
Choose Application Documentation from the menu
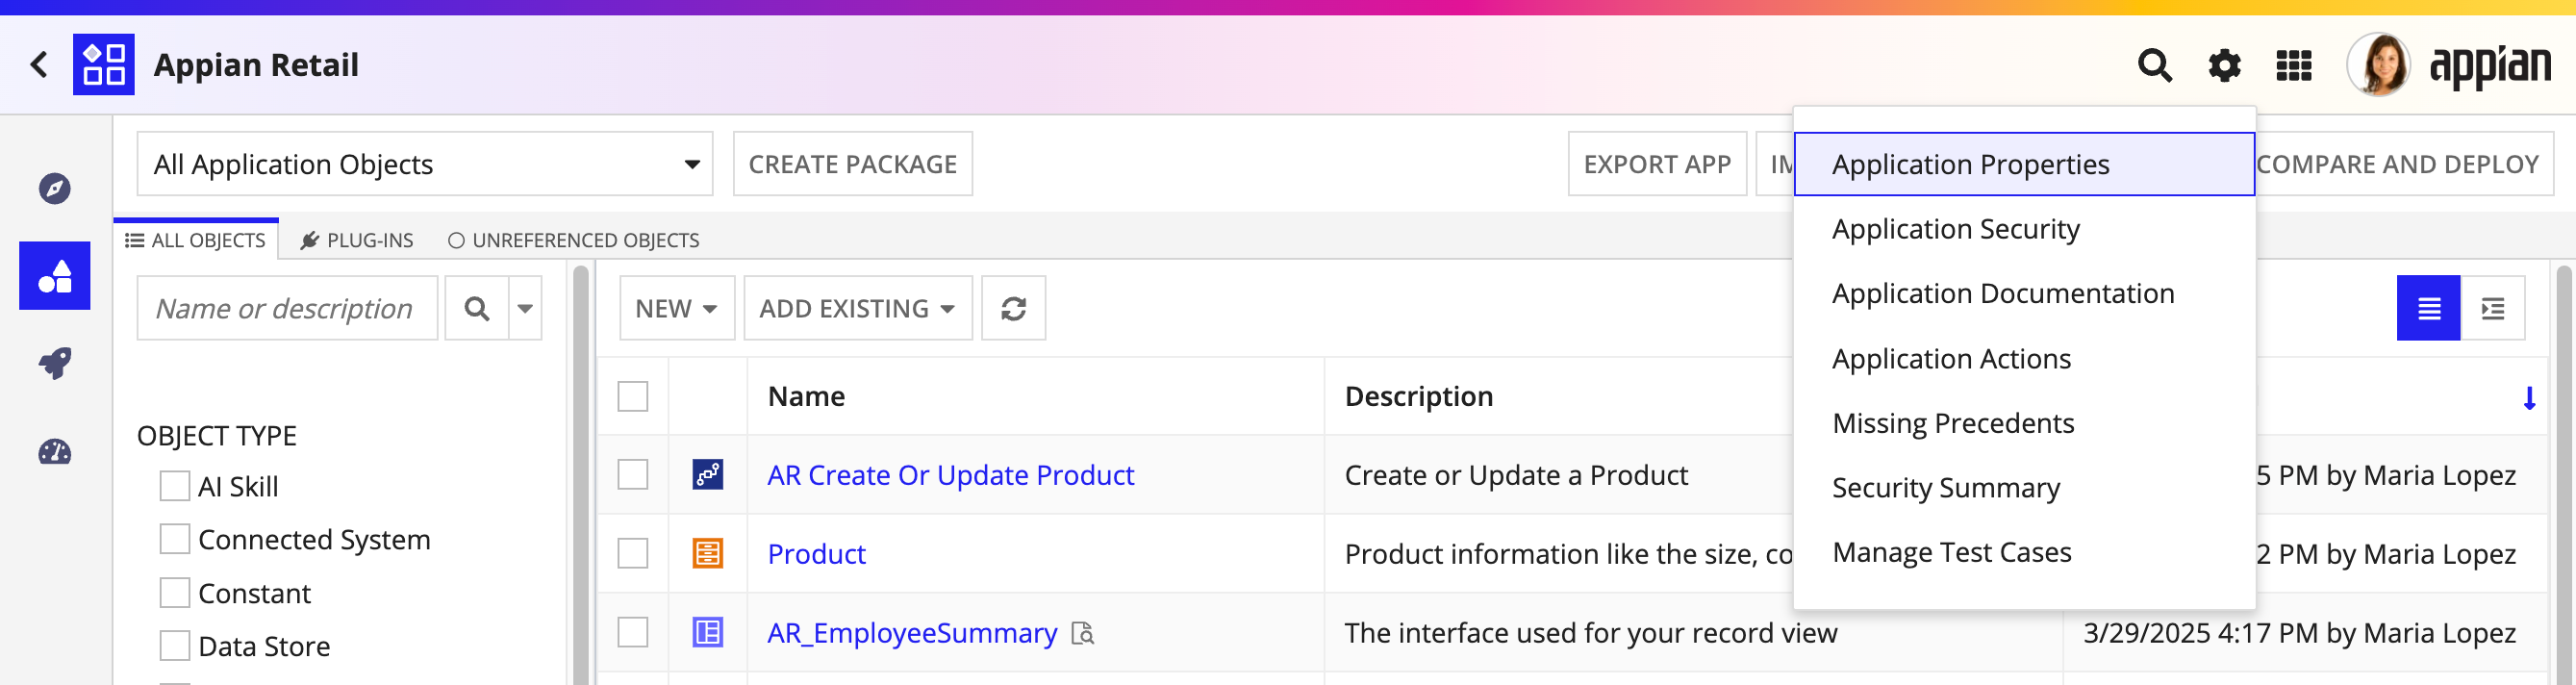click(x=2024, y=293)
